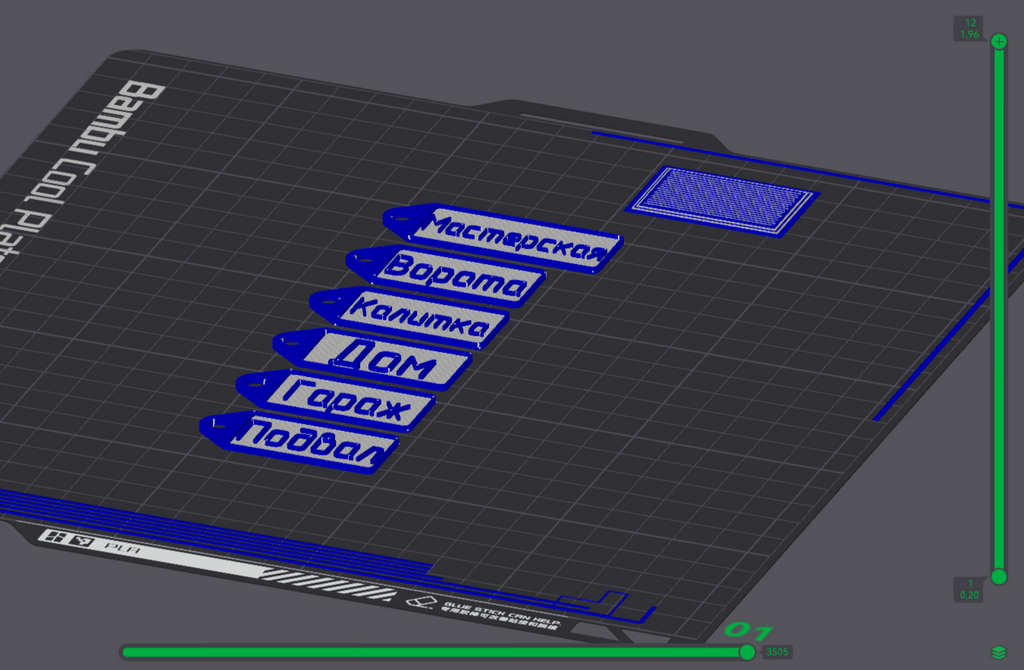This screenshot has height=670, width=1024.
Task: Click the PLA marking on the plate edge
Action: pos(123,547)
